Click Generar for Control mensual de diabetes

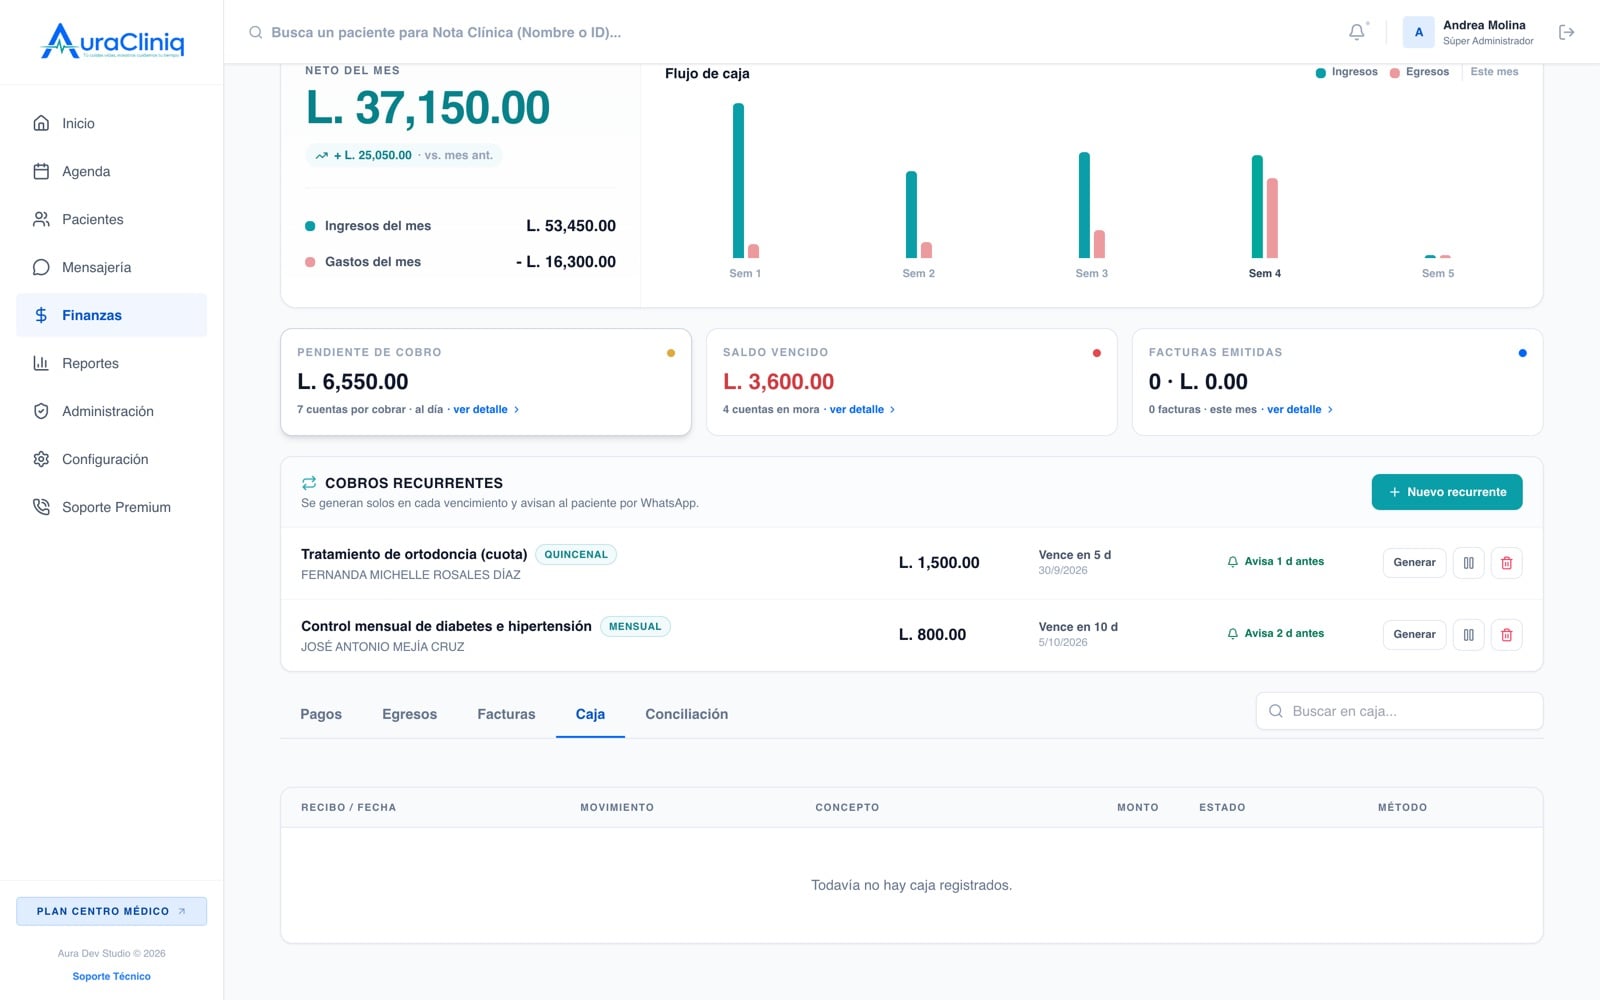[x=1414, y=634]
